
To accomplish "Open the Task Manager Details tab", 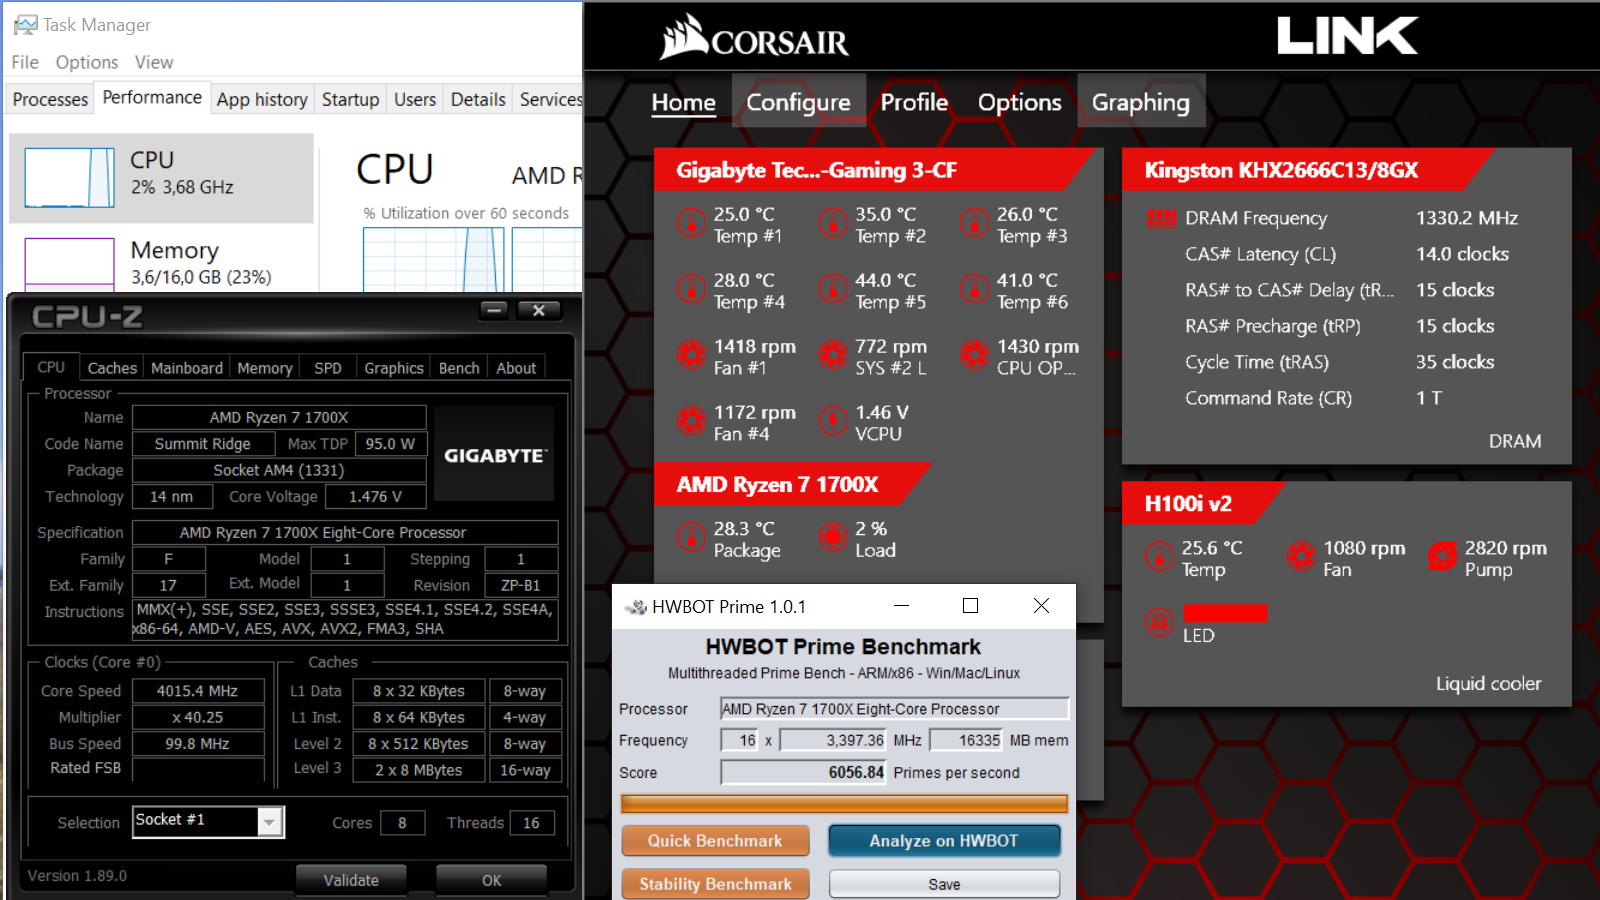I will 478,99.
